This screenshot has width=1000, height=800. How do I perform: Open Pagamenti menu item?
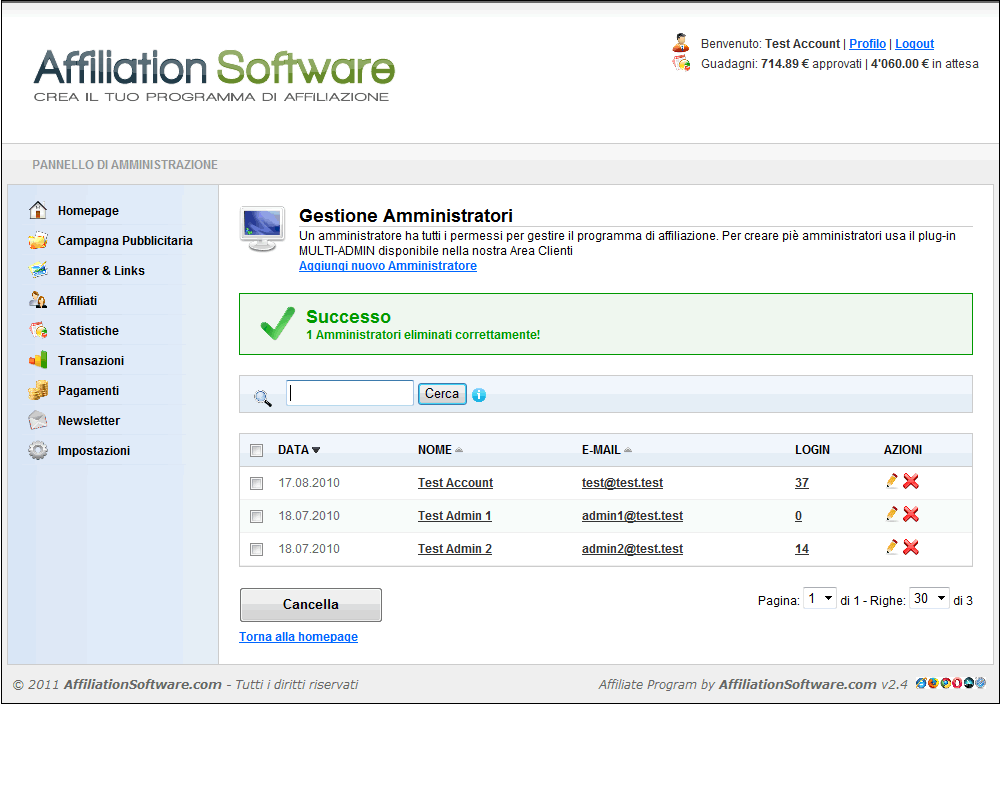tap(88, 390)
